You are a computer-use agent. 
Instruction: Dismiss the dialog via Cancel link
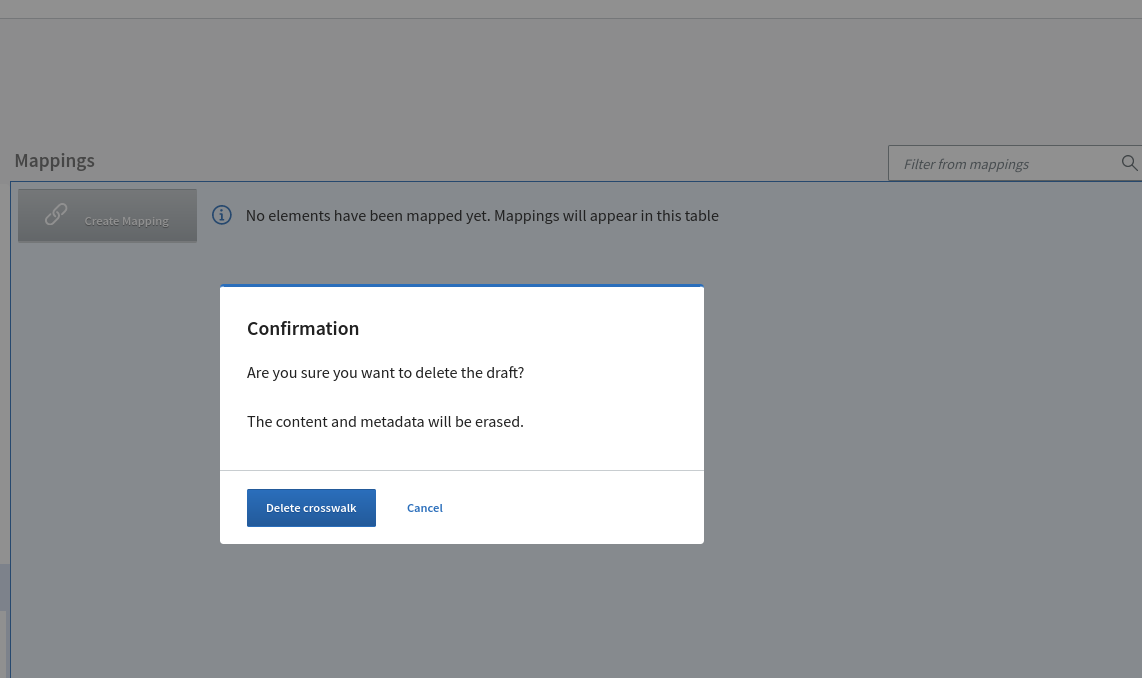pyautogui.click(x=425, y=508)
